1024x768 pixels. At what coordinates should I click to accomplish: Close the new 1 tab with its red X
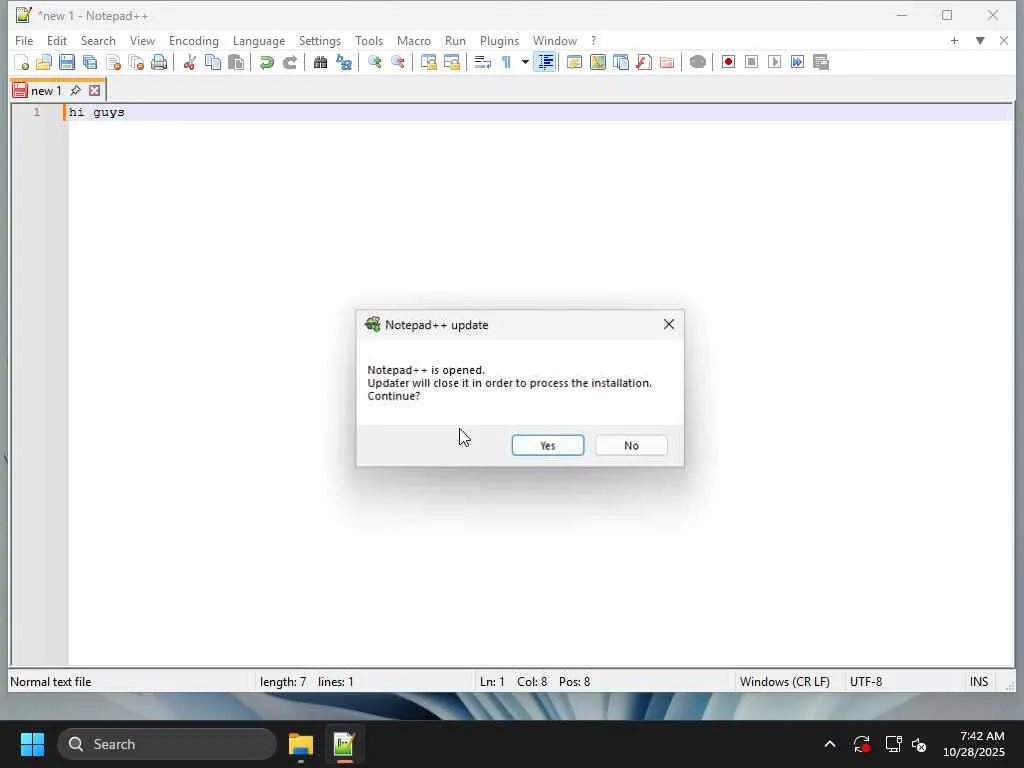[95, 91]
